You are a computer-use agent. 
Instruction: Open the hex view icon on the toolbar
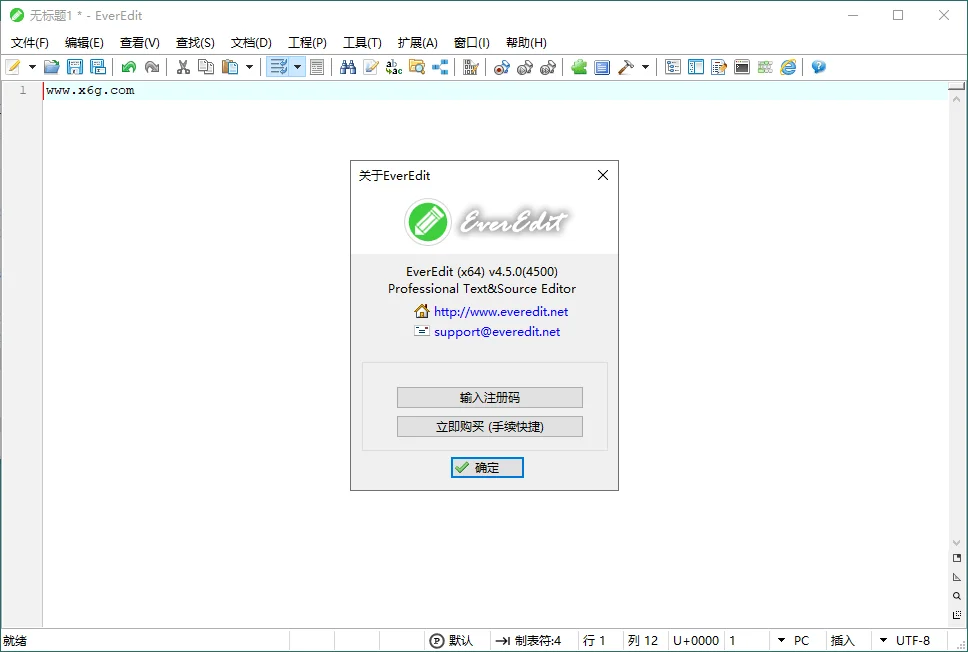(x=469, y=66)
